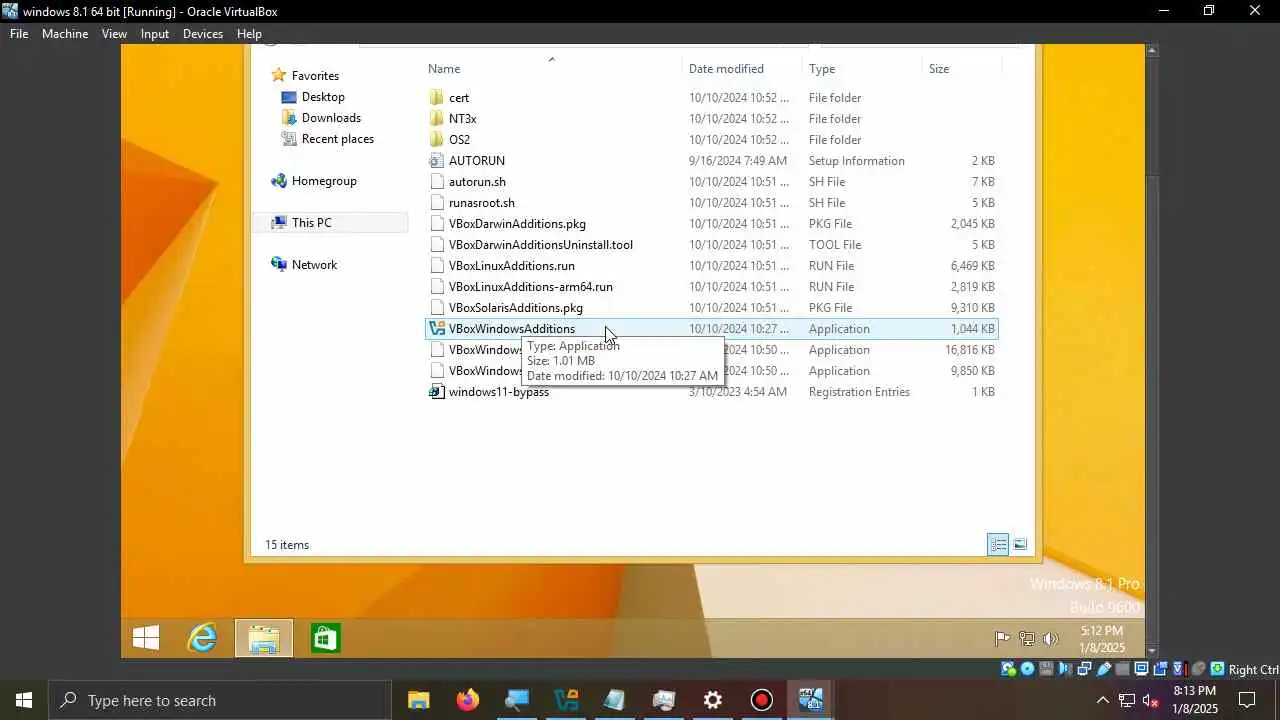Open the Help menu

coord(249,34)
